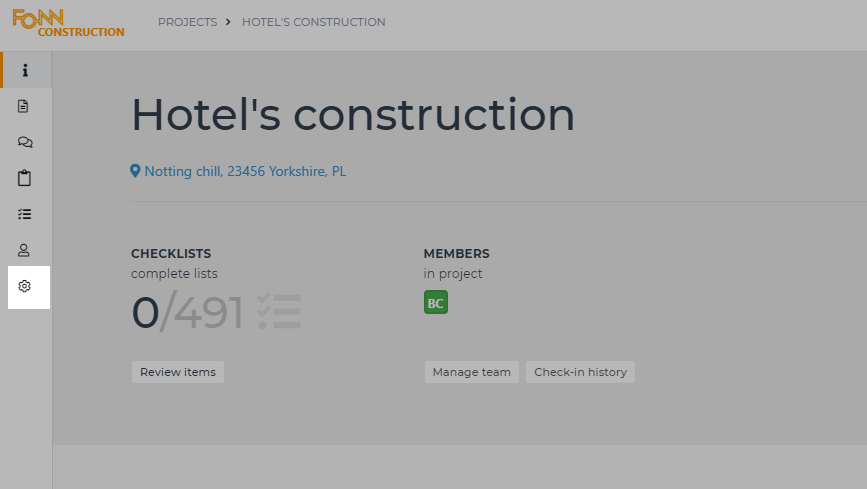The height and width of the screenshot is (489, 867).
Task: Click the checklist graphic beside 0/491
Action: [x=278, y=311]
